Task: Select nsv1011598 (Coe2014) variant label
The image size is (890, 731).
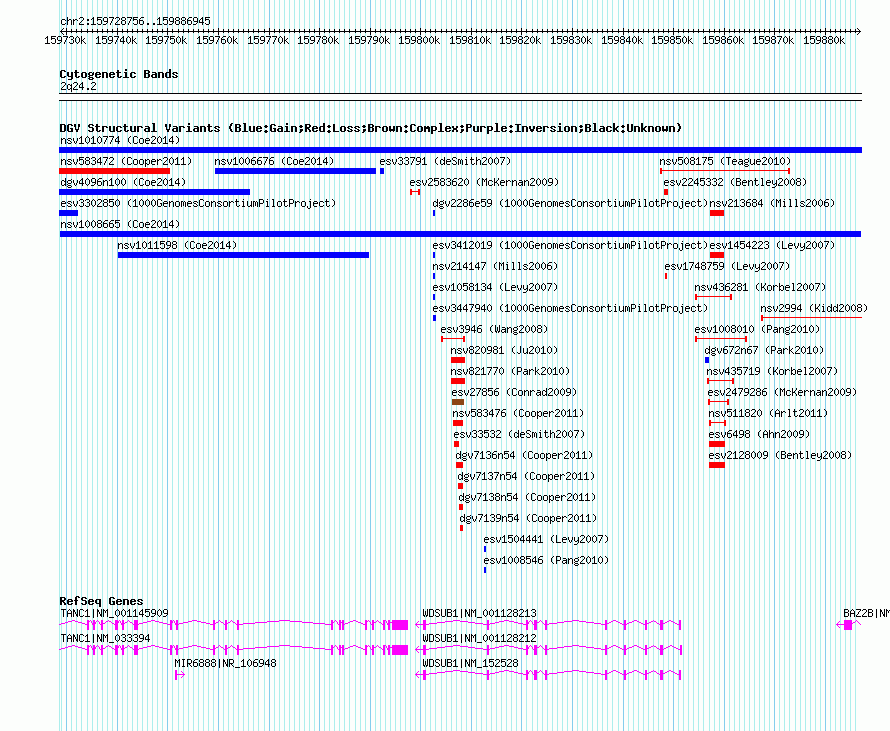Action: [x=177, y=245]
